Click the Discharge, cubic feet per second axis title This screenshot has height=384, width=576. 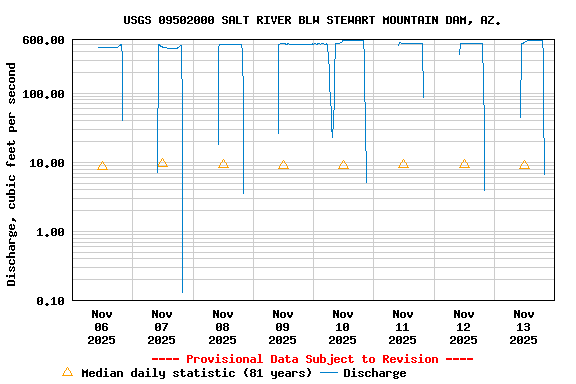point(11,174)
